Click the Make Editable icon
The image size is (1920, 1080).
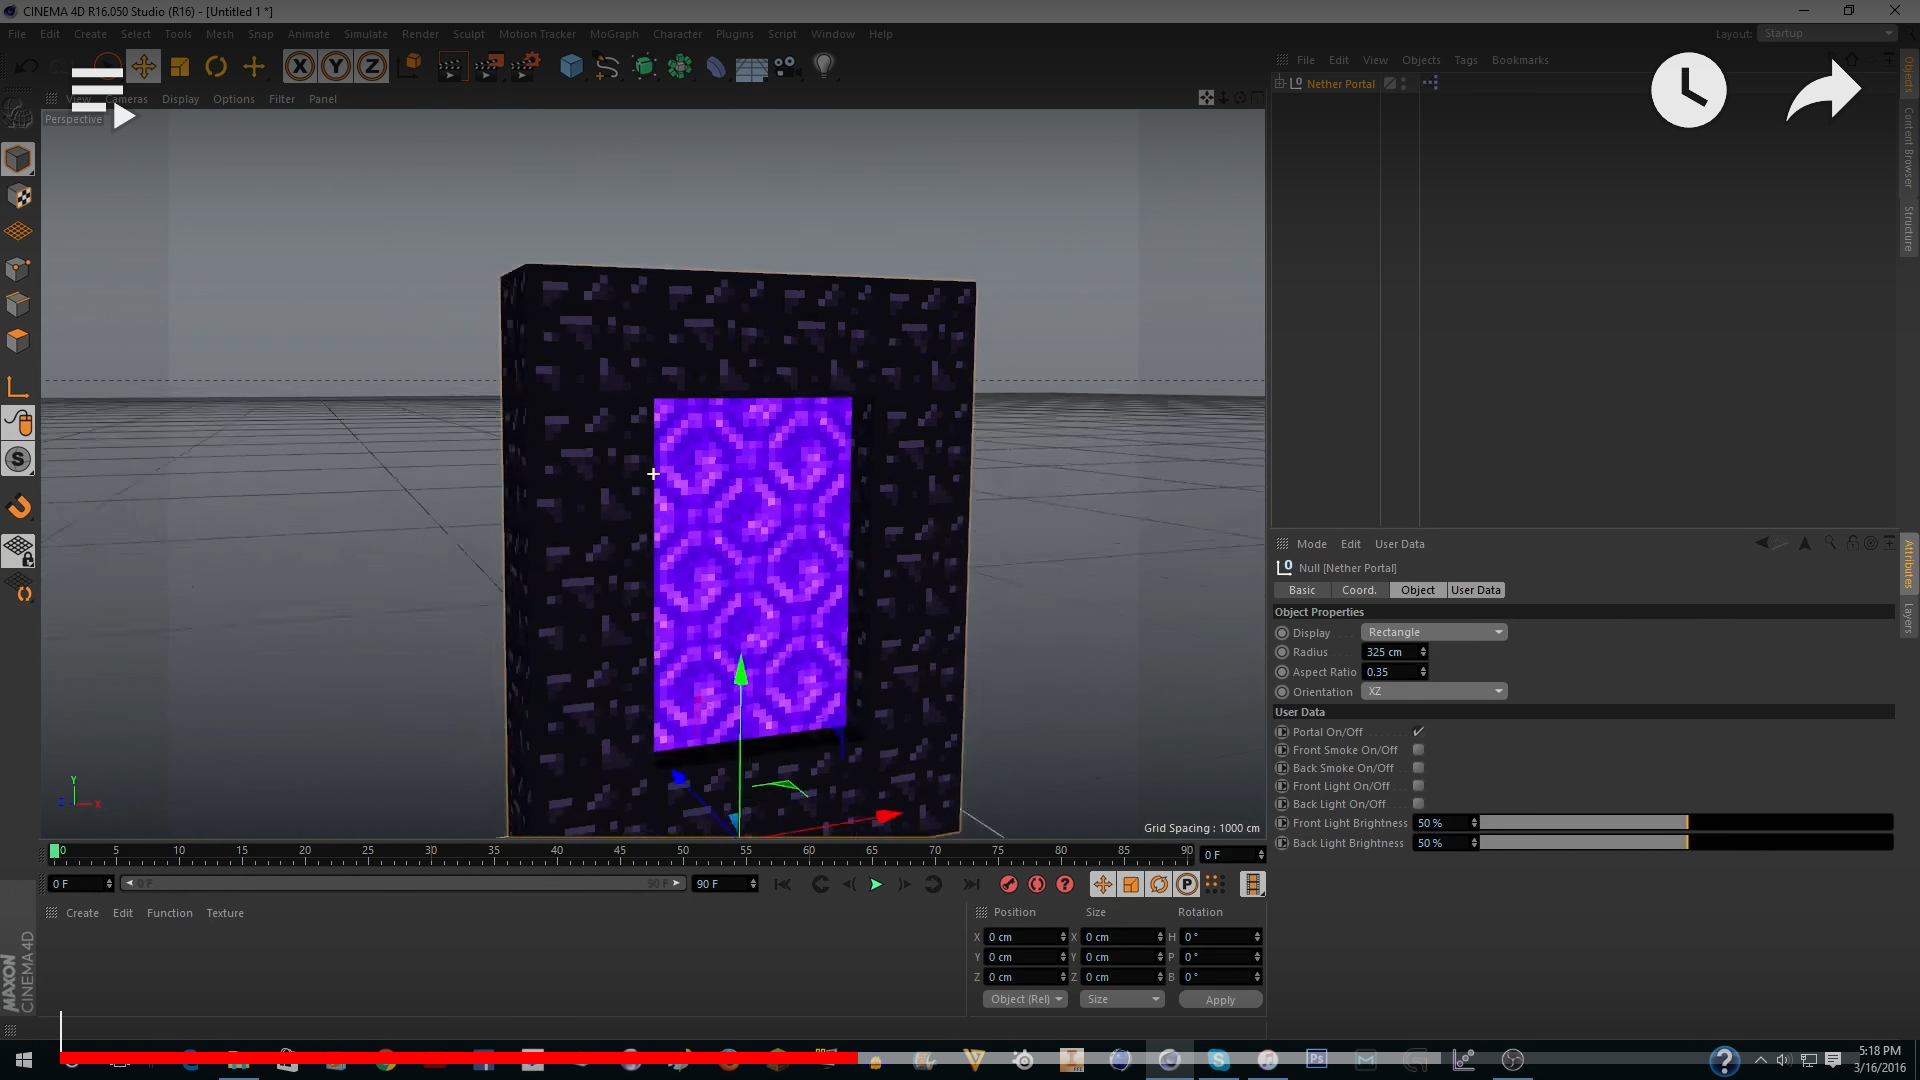(x=18, y=113)
